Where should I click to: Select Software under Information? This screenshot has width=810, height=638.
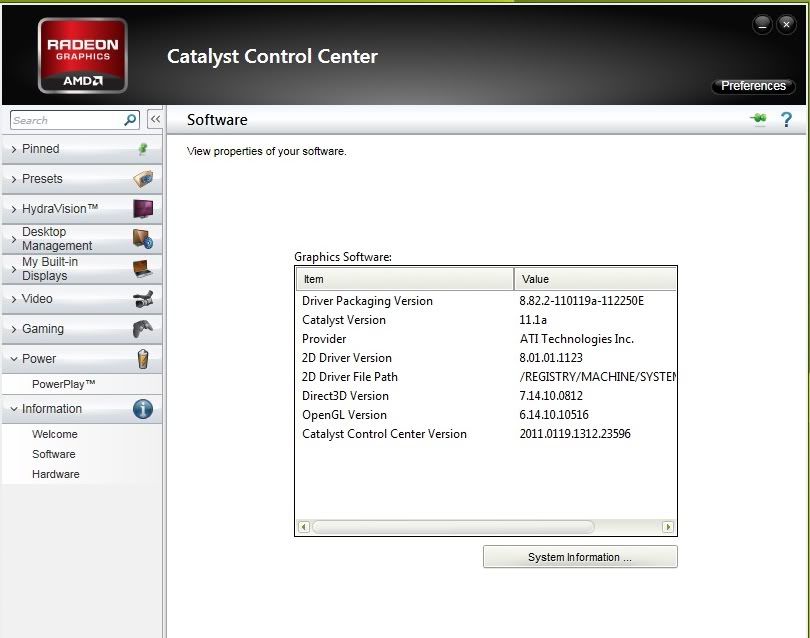[x=54, y=454]
